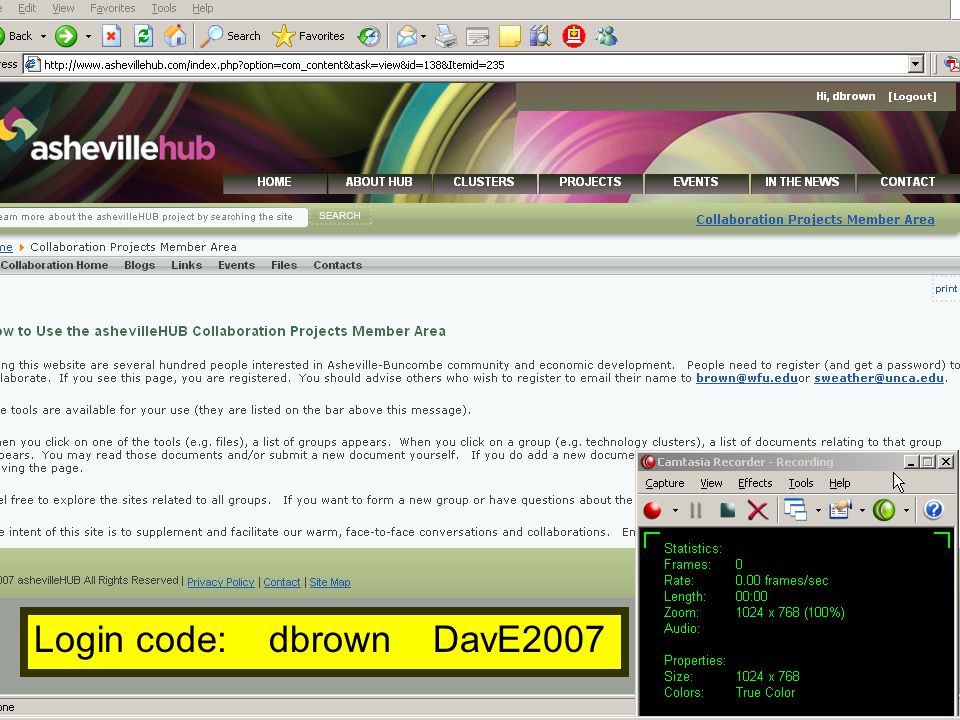Click the browser Forward arrow button
Viewport: 960px width, 720px height.
(x=66, y=36)
